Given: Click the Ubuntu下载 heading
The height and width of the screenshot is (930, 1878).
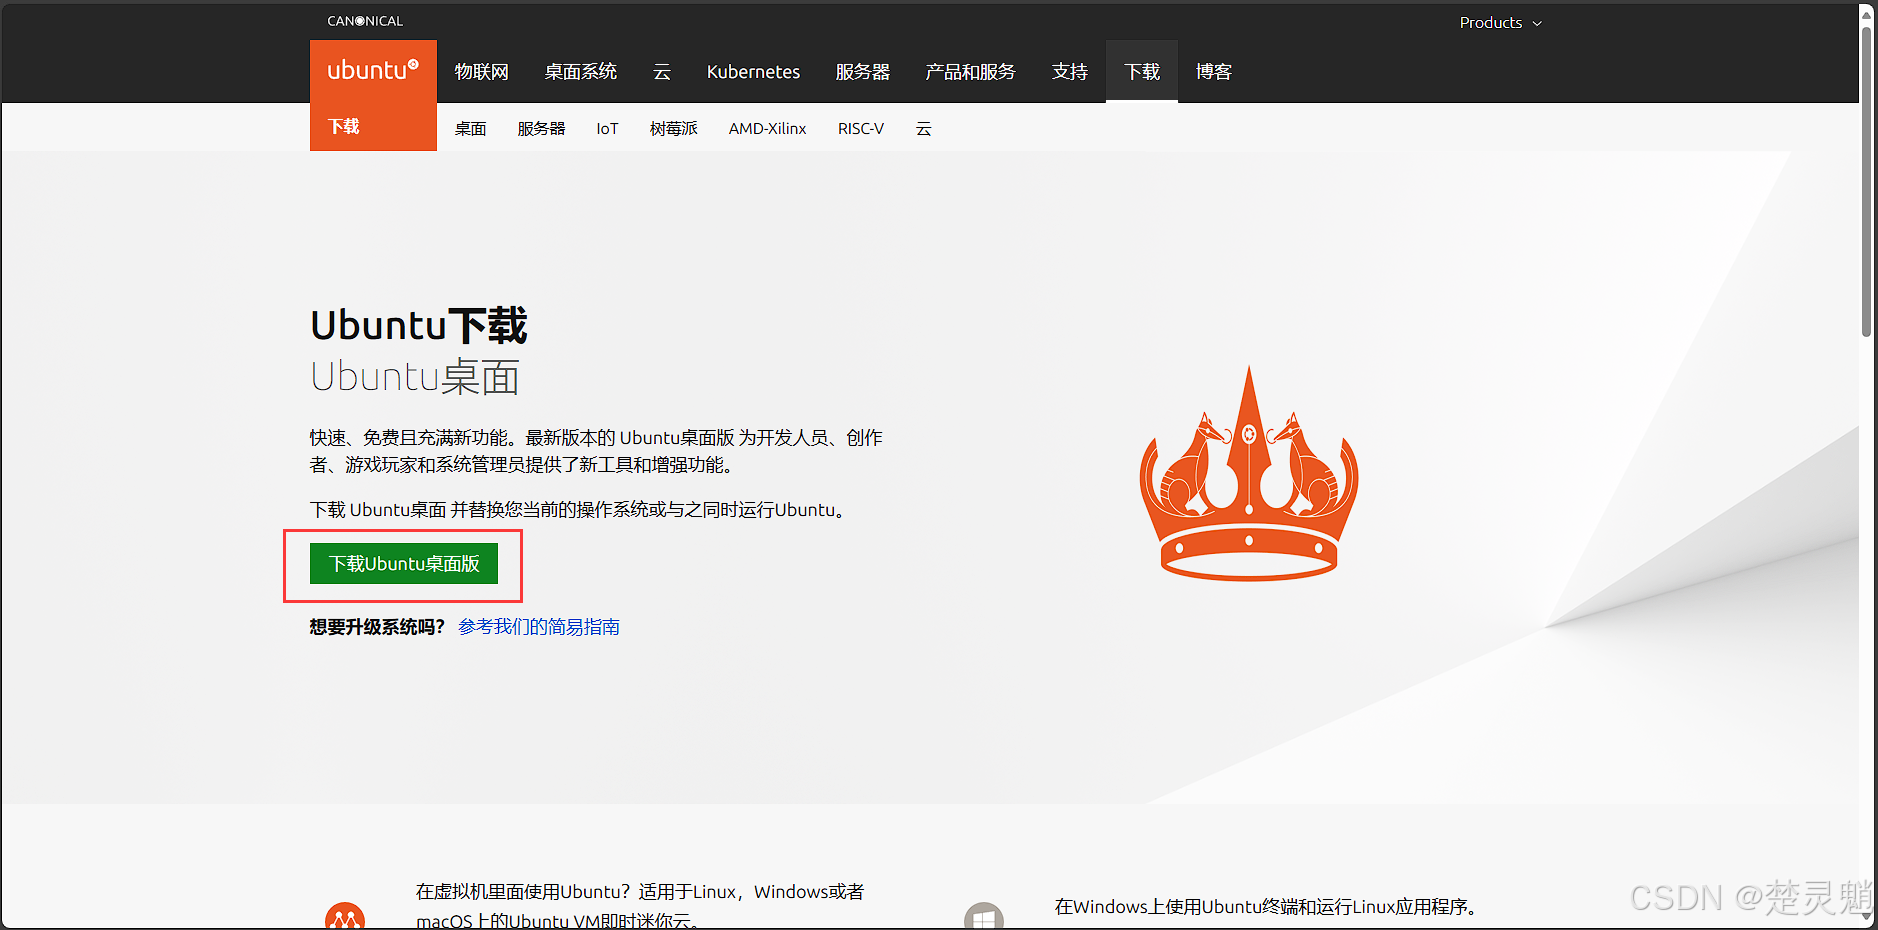Looking at the screenshot, I should [419, 326].
